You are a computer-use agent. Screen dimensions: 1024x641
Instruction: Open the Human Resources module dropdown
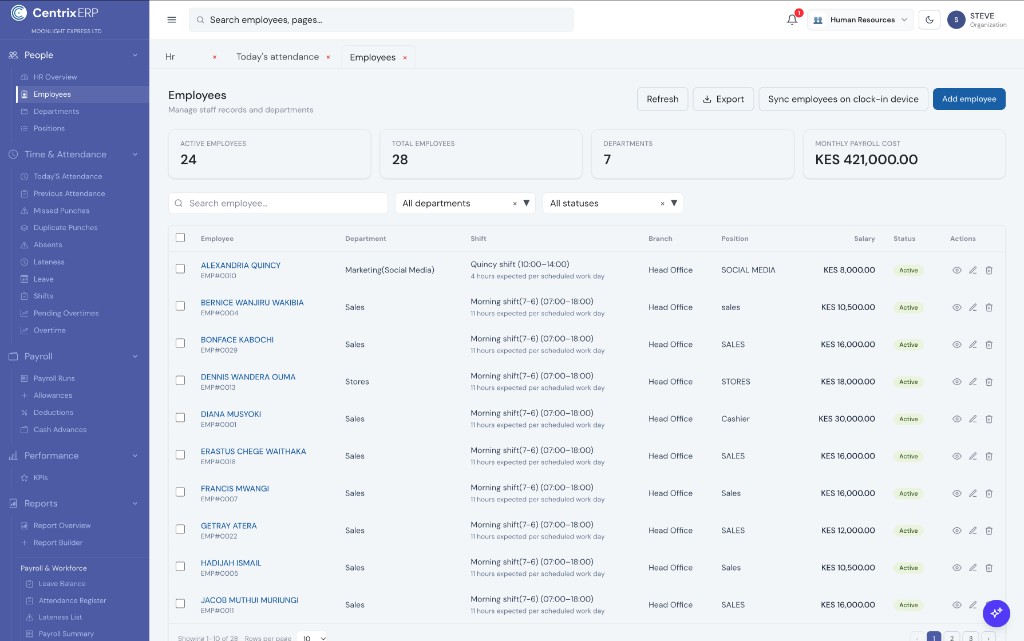(x=860, y=20)
